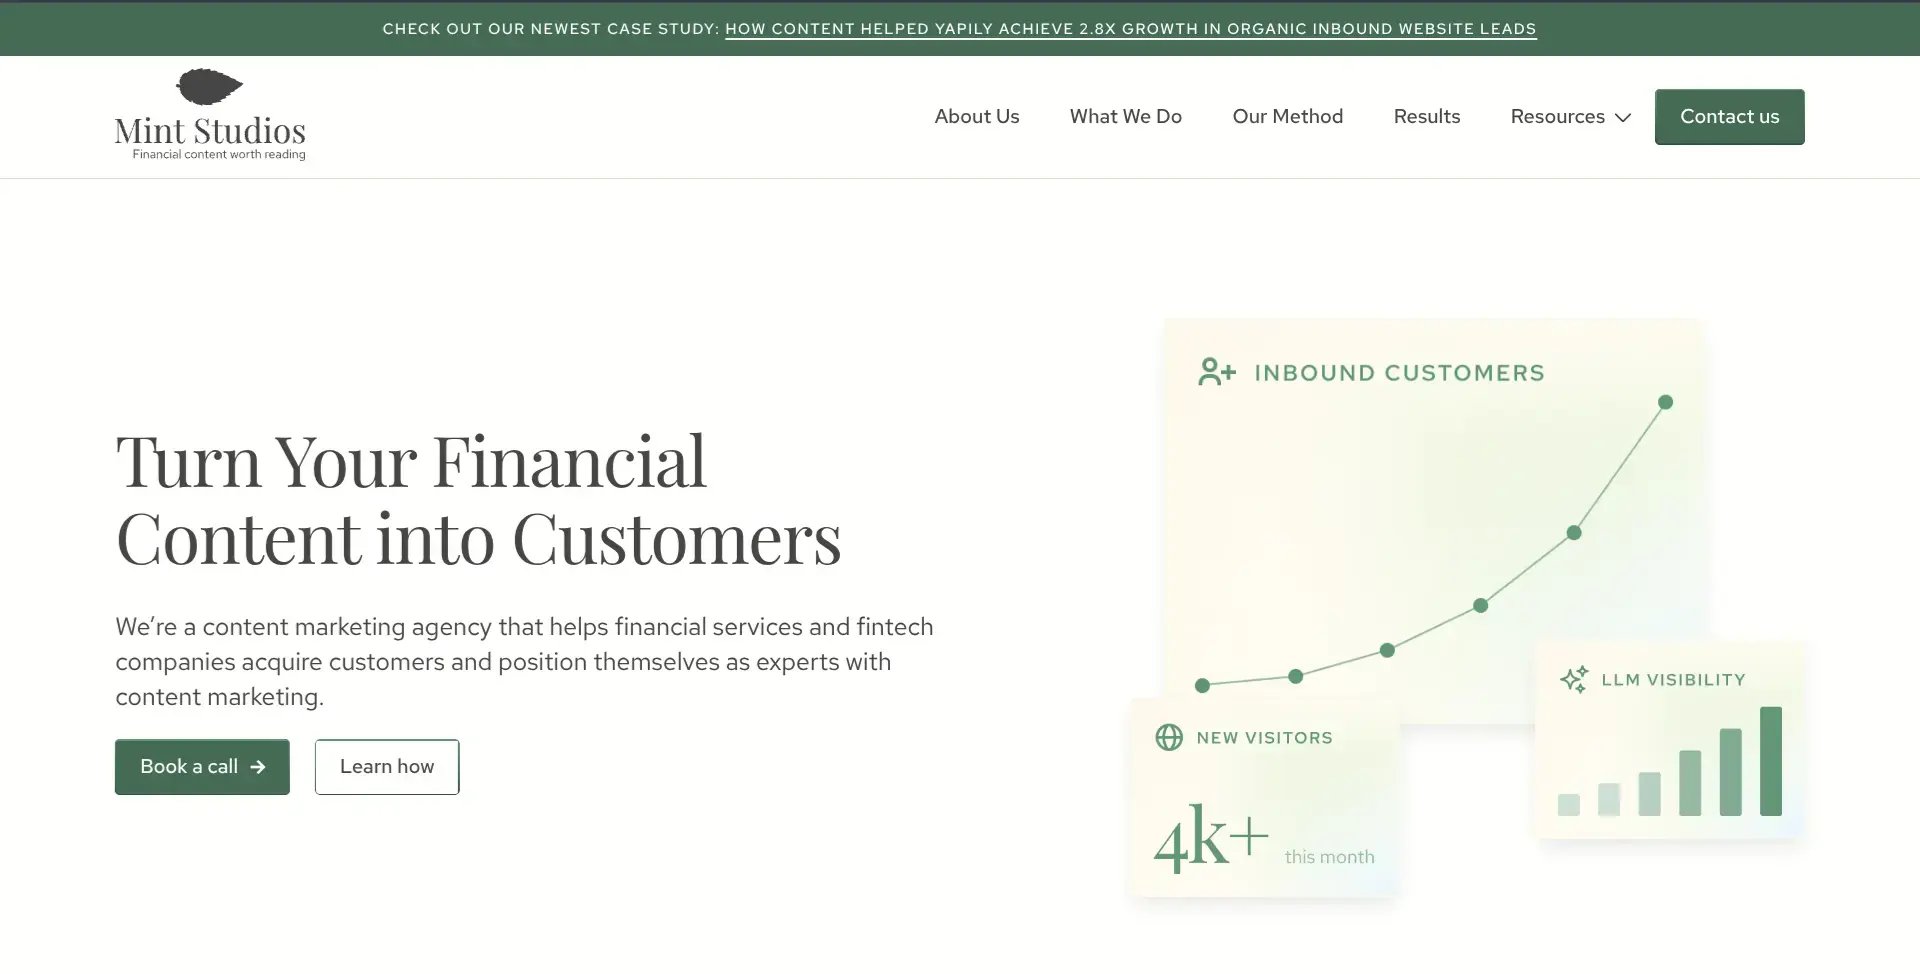The height and width of the screenshot is (974, 1920).
Task: Expand the Resources dropdown chevron
Action: pyautogui.click(x=1623, y=118)
